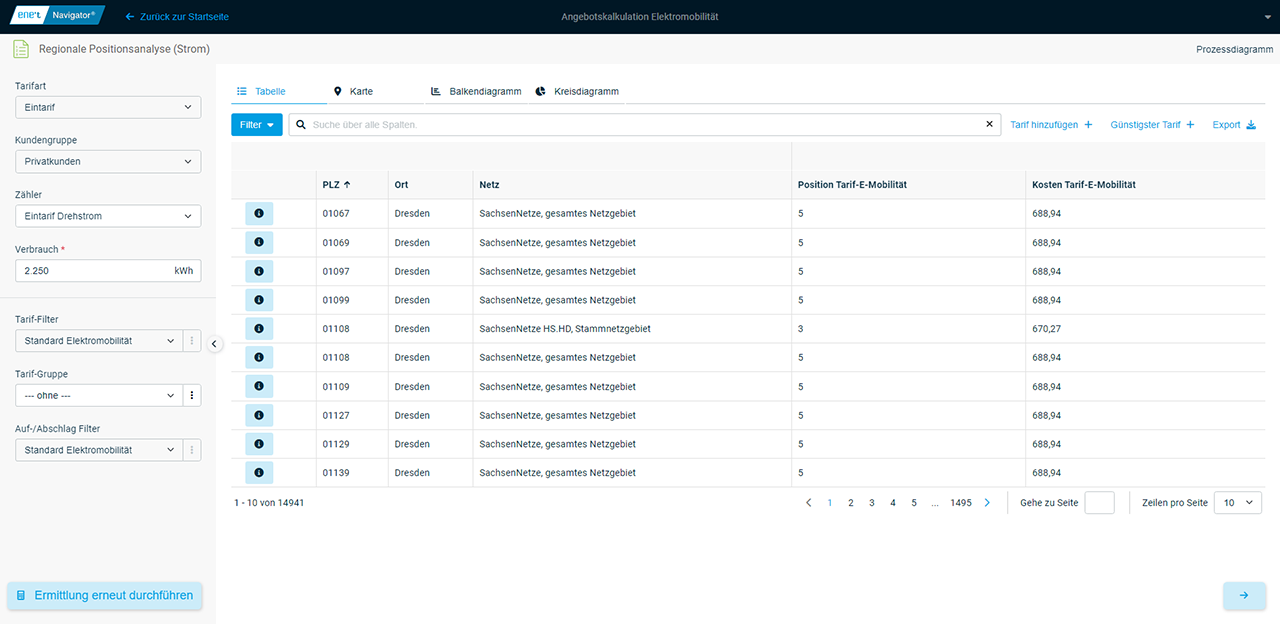Viewport: 1280px width, 624px height.
Task: Open info for SachsenNetze HS.HD Stammnetzgebiet row
Action: (x=259, y=329)
